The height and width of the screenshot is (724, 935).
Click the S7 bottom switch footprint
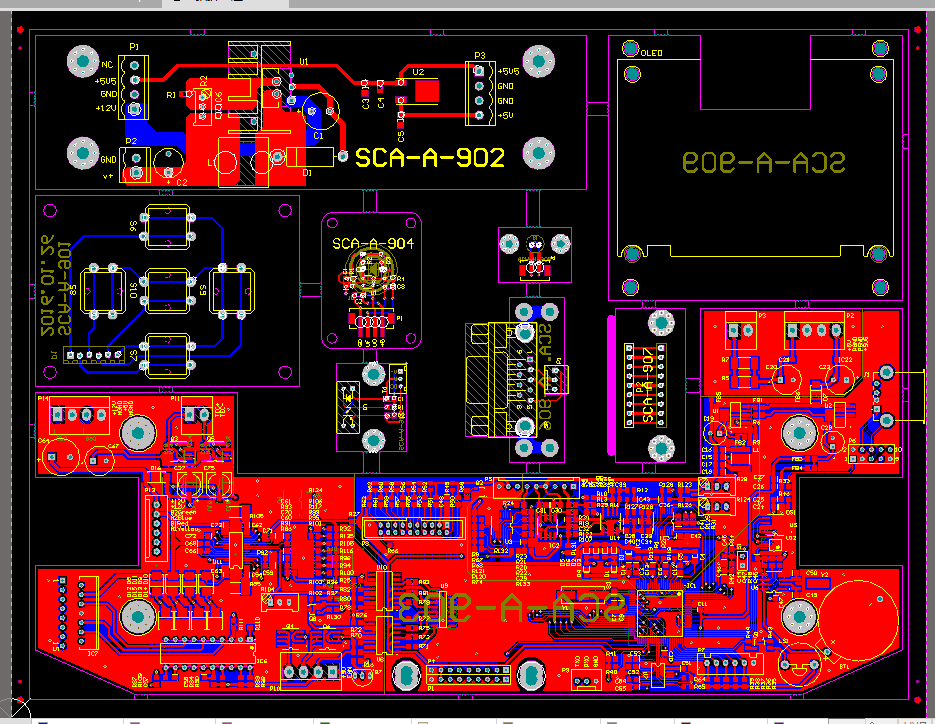[x=168, y=352]
